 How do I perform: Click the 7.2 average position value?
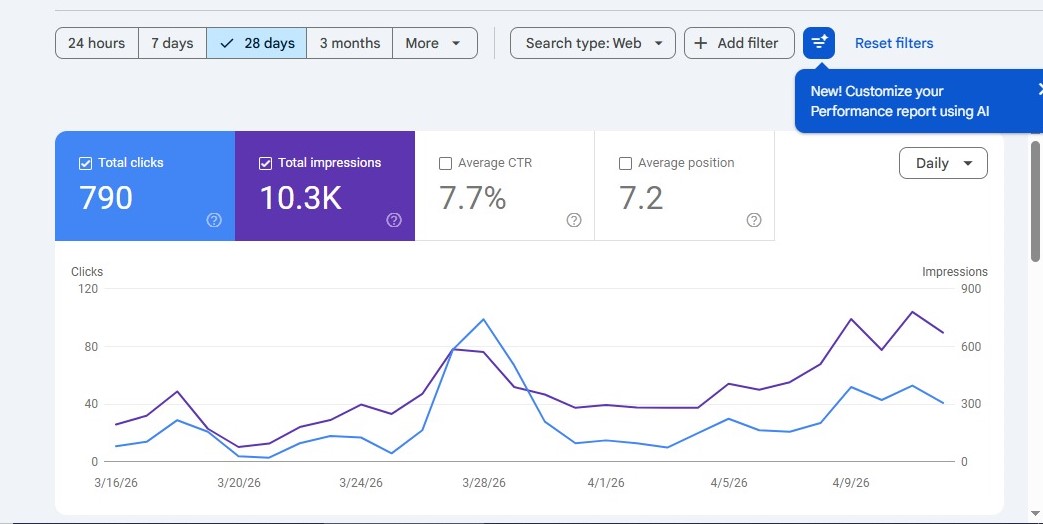pos(641,198)
